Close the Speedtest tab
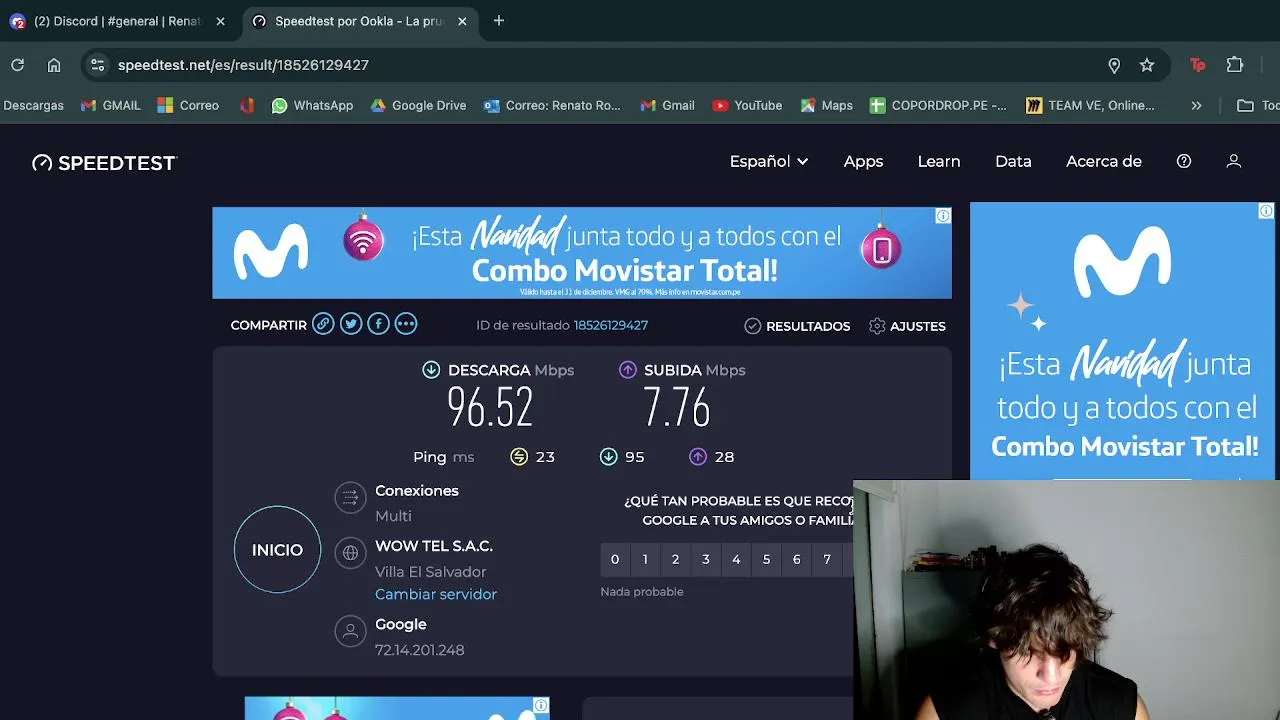 [x=462, y=21]
